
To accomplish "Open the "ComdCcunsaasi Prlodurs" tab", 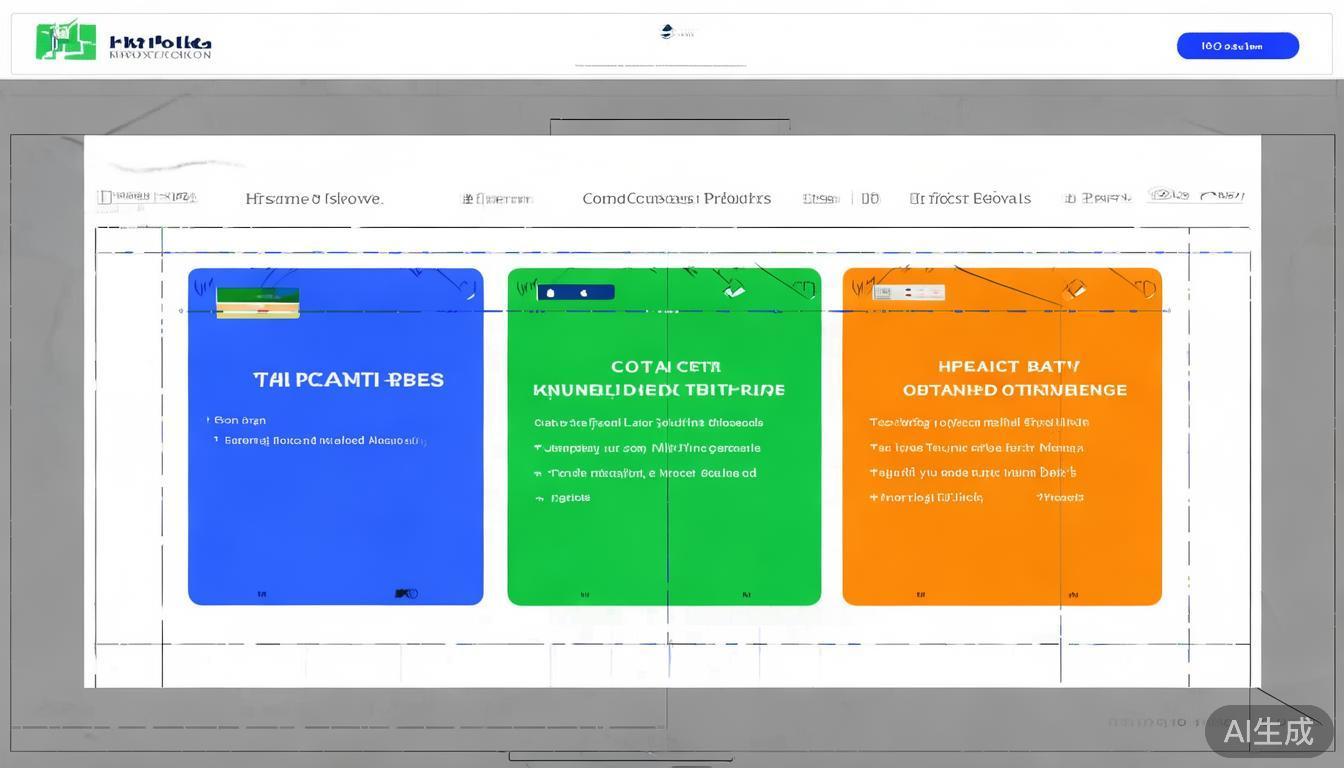I will (676, 199).
